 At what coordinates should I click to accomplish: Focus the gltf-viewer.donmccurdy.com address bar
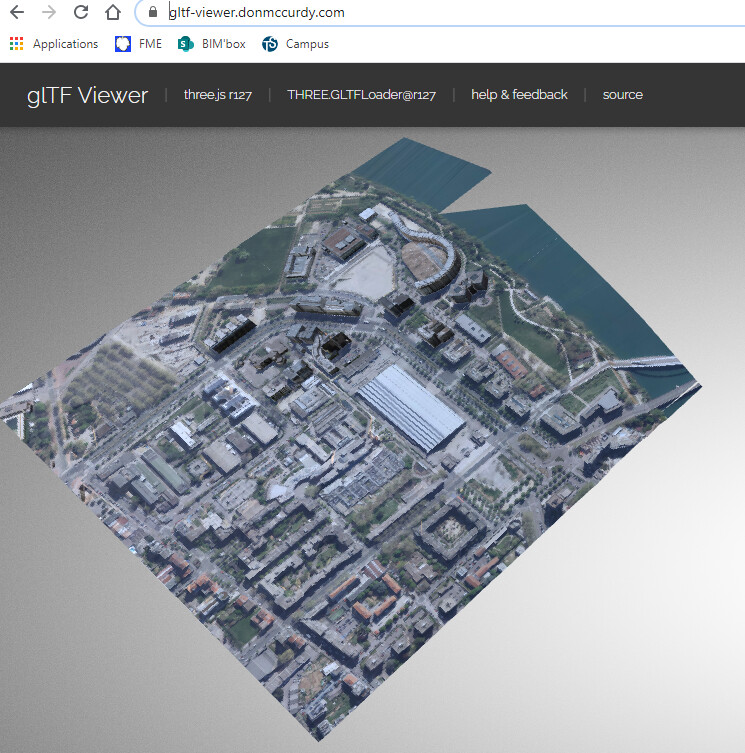[400, 13]
